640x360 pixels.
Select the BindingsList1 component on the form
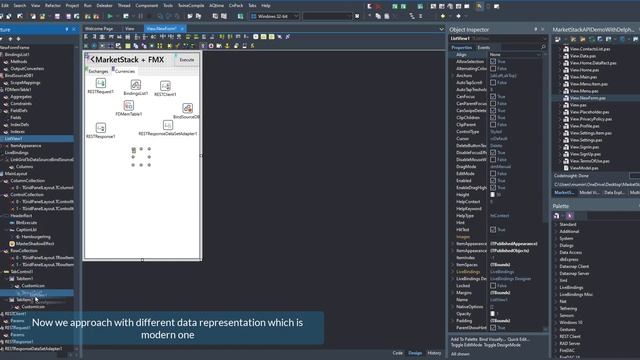pos(136,85)
